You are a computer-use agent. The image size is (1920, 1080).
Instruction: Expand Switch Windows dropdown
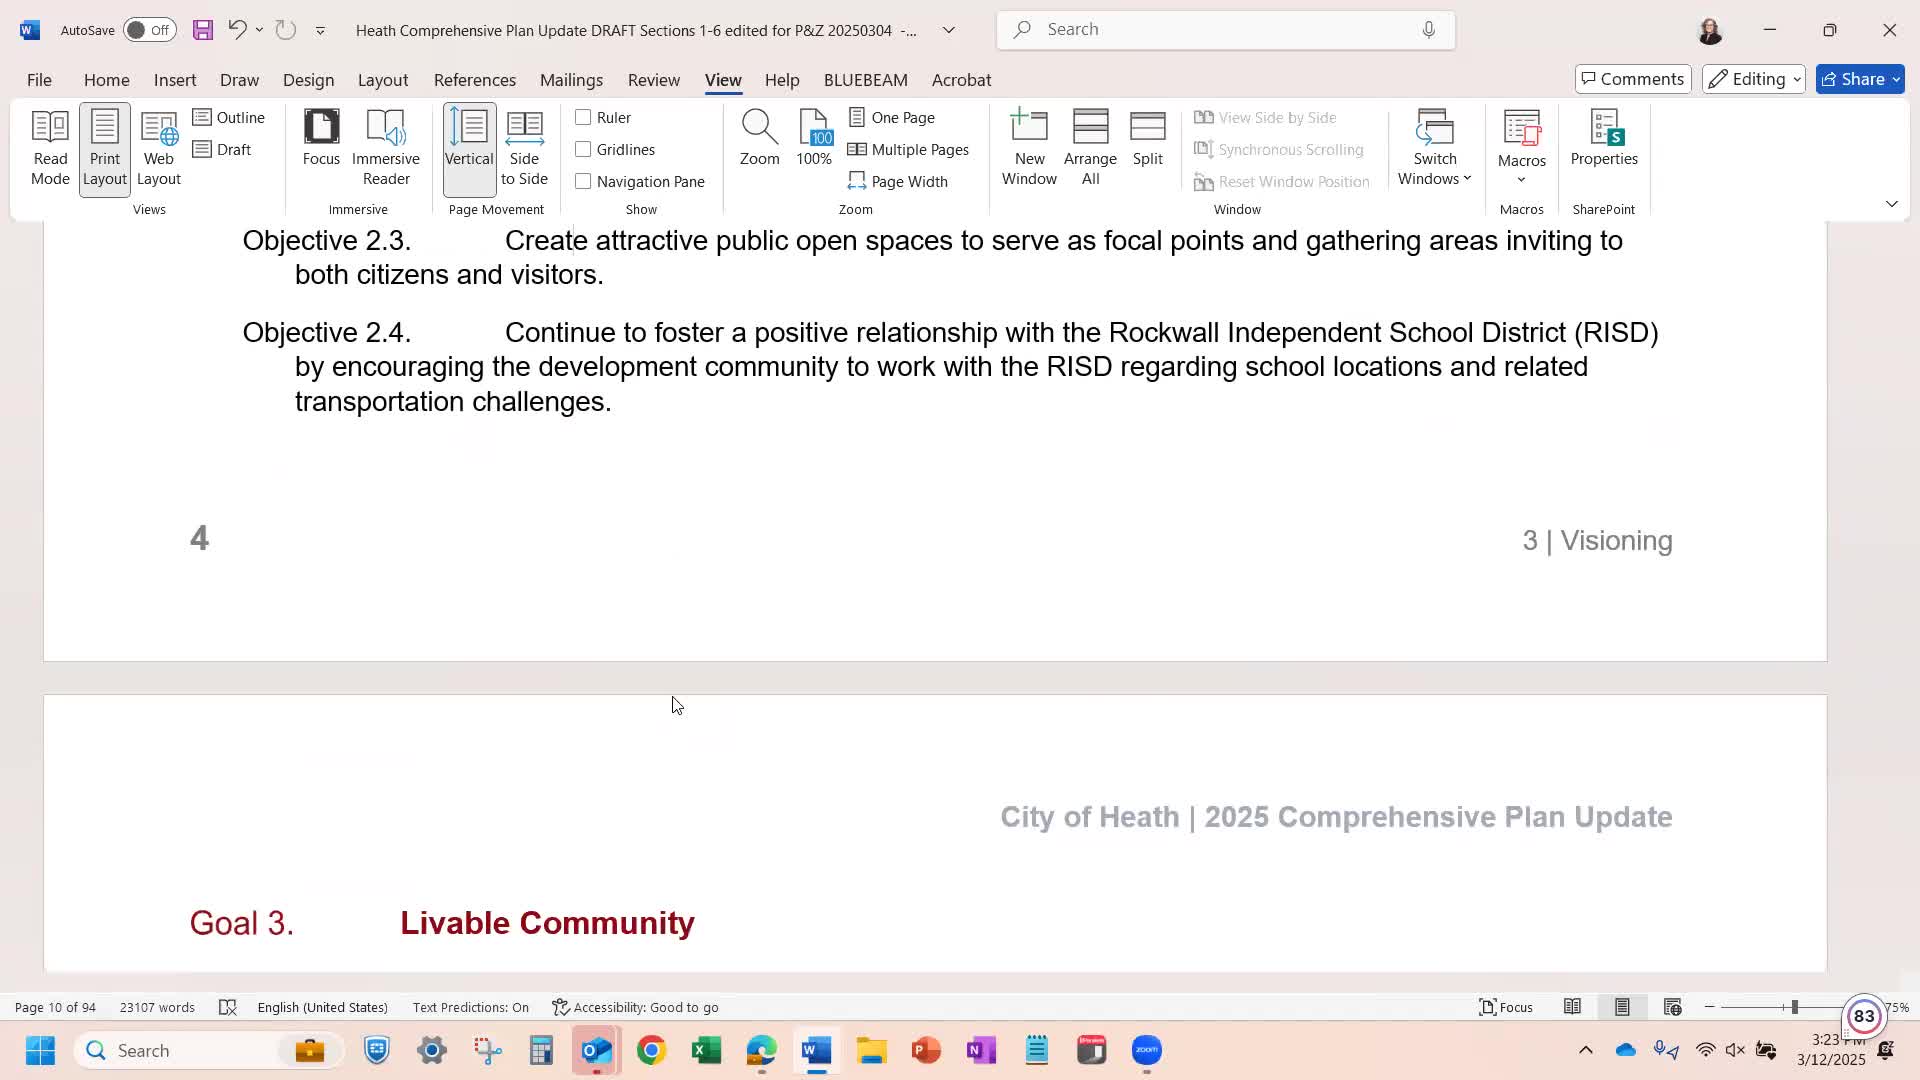[x=1434, y=148]
